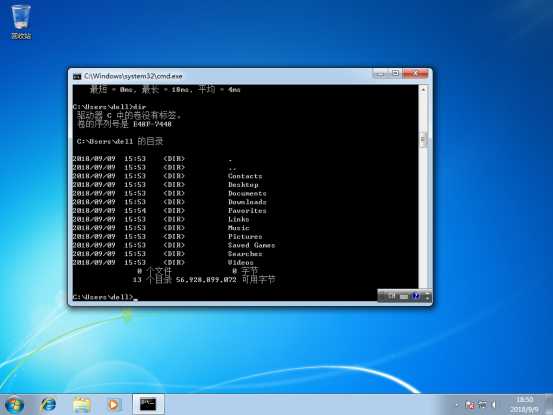Viewport: 553px width, 415px height.
Task: Open the taskbar clock and date
Action: pos(524,405)
